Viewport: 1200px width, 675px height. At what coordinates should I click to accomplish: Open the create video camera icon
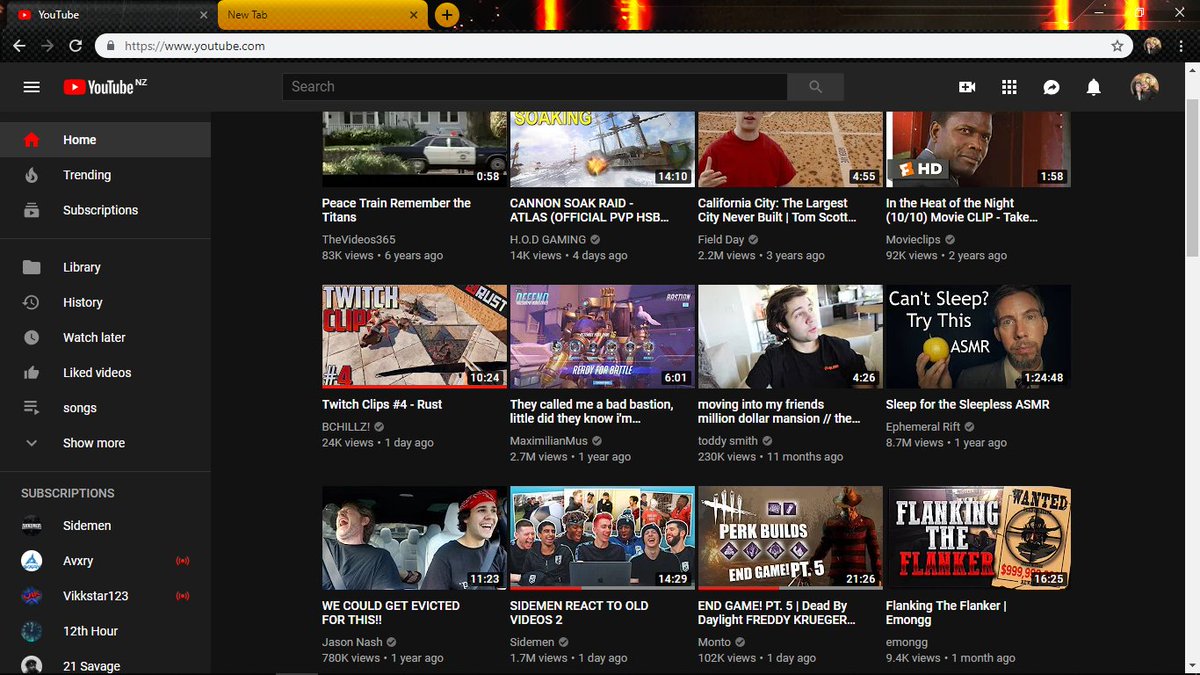point(967,87)
